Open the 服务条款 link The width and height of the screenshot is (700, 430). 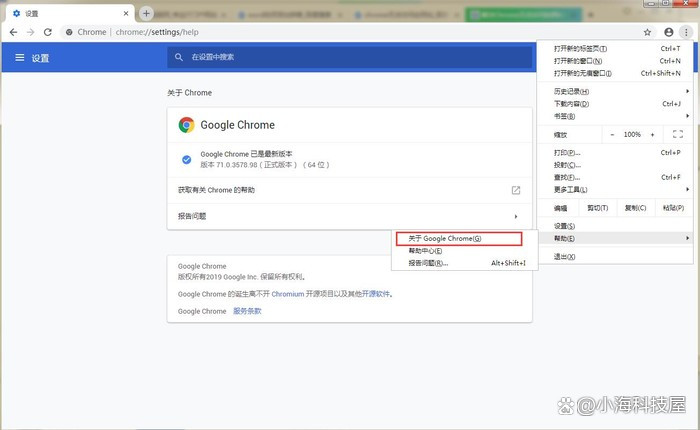(247, 311)
